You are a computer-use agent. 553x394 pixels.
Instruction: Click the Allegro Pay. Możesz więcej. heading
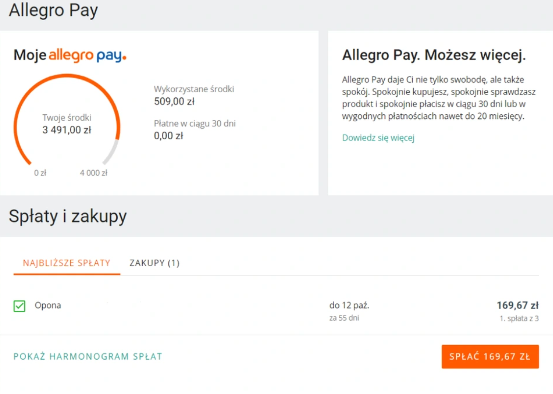pyautogui.click(x=434, y=55)
